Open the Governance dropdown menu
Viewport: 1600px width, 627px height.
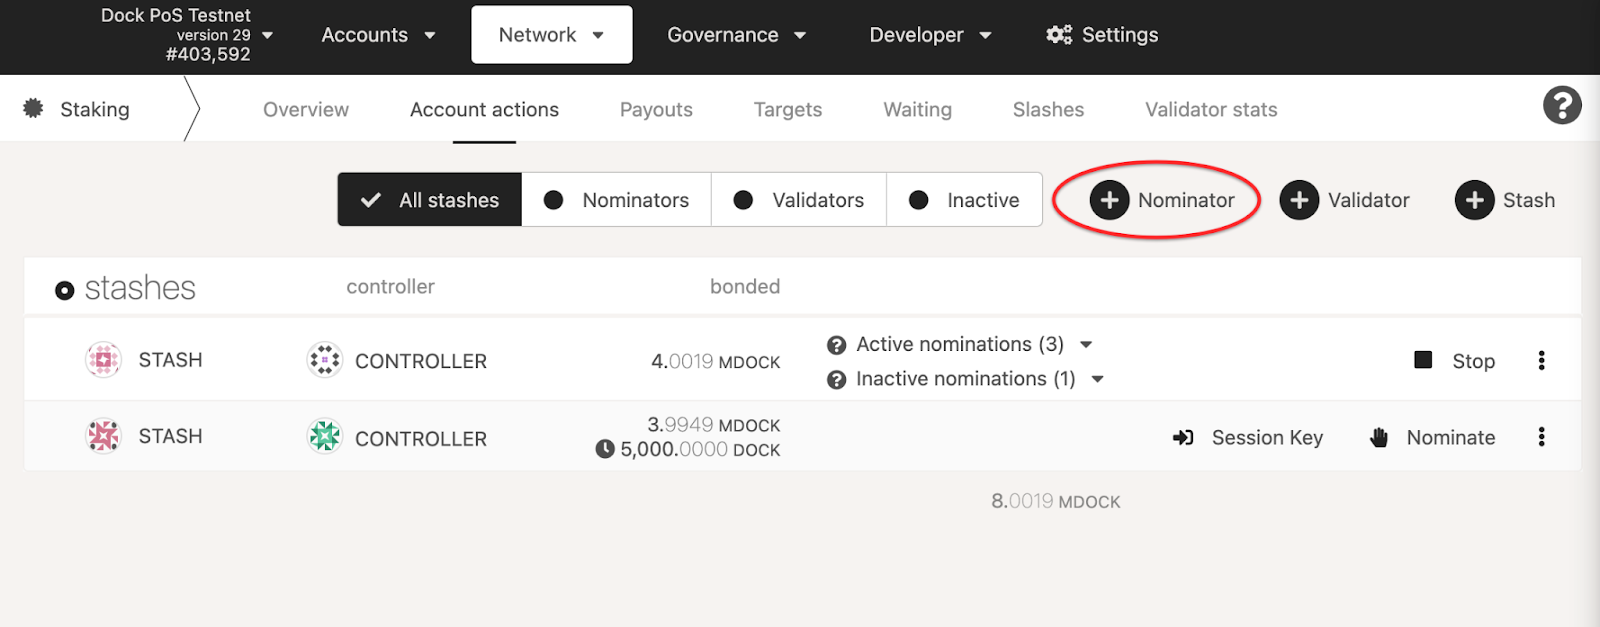(736, 35)
